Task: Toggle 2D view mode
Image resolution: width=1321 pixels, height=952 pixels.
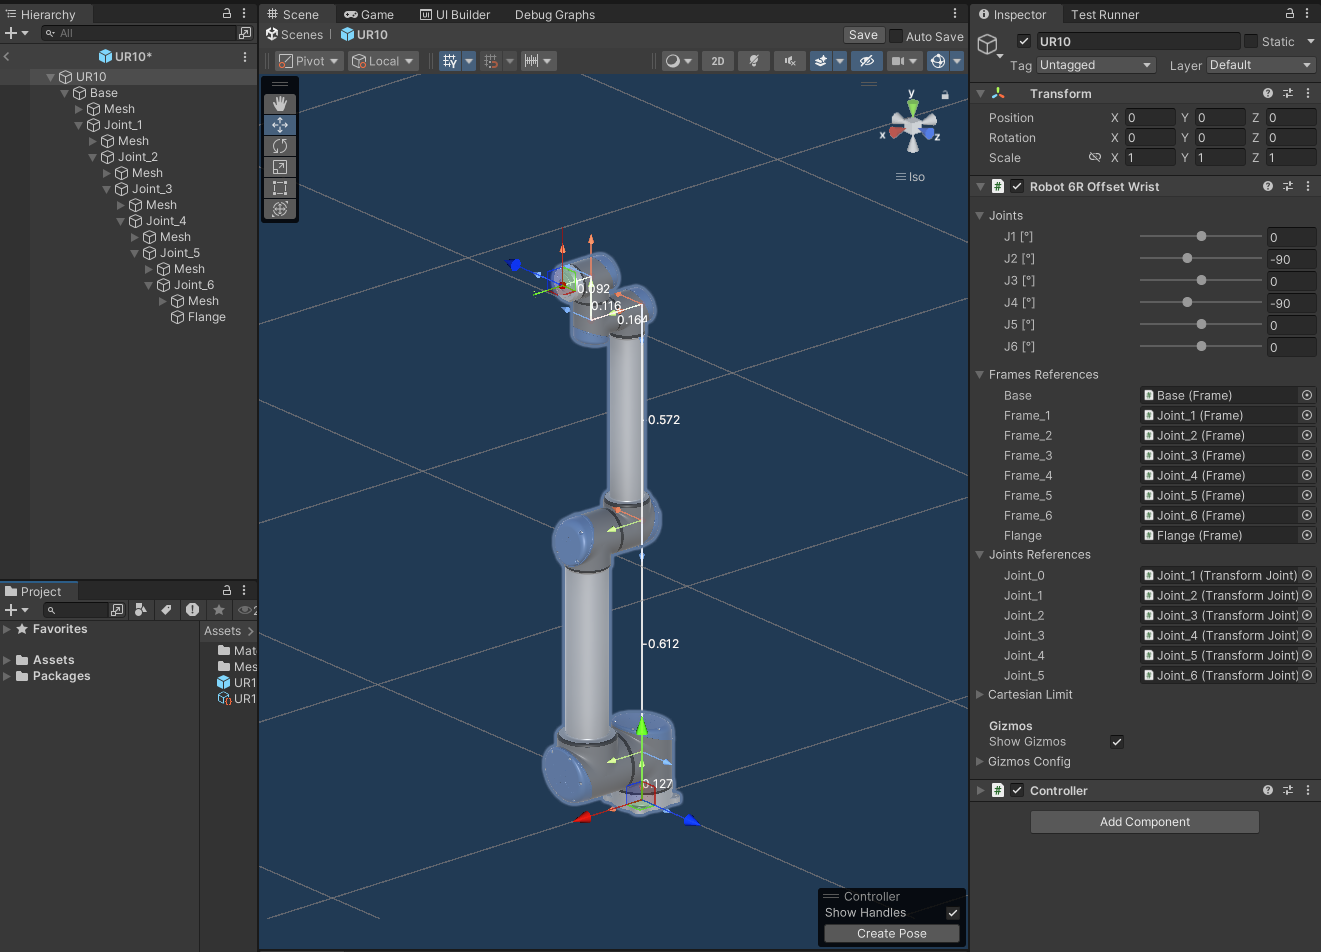Action: click(x=717, y=61)
